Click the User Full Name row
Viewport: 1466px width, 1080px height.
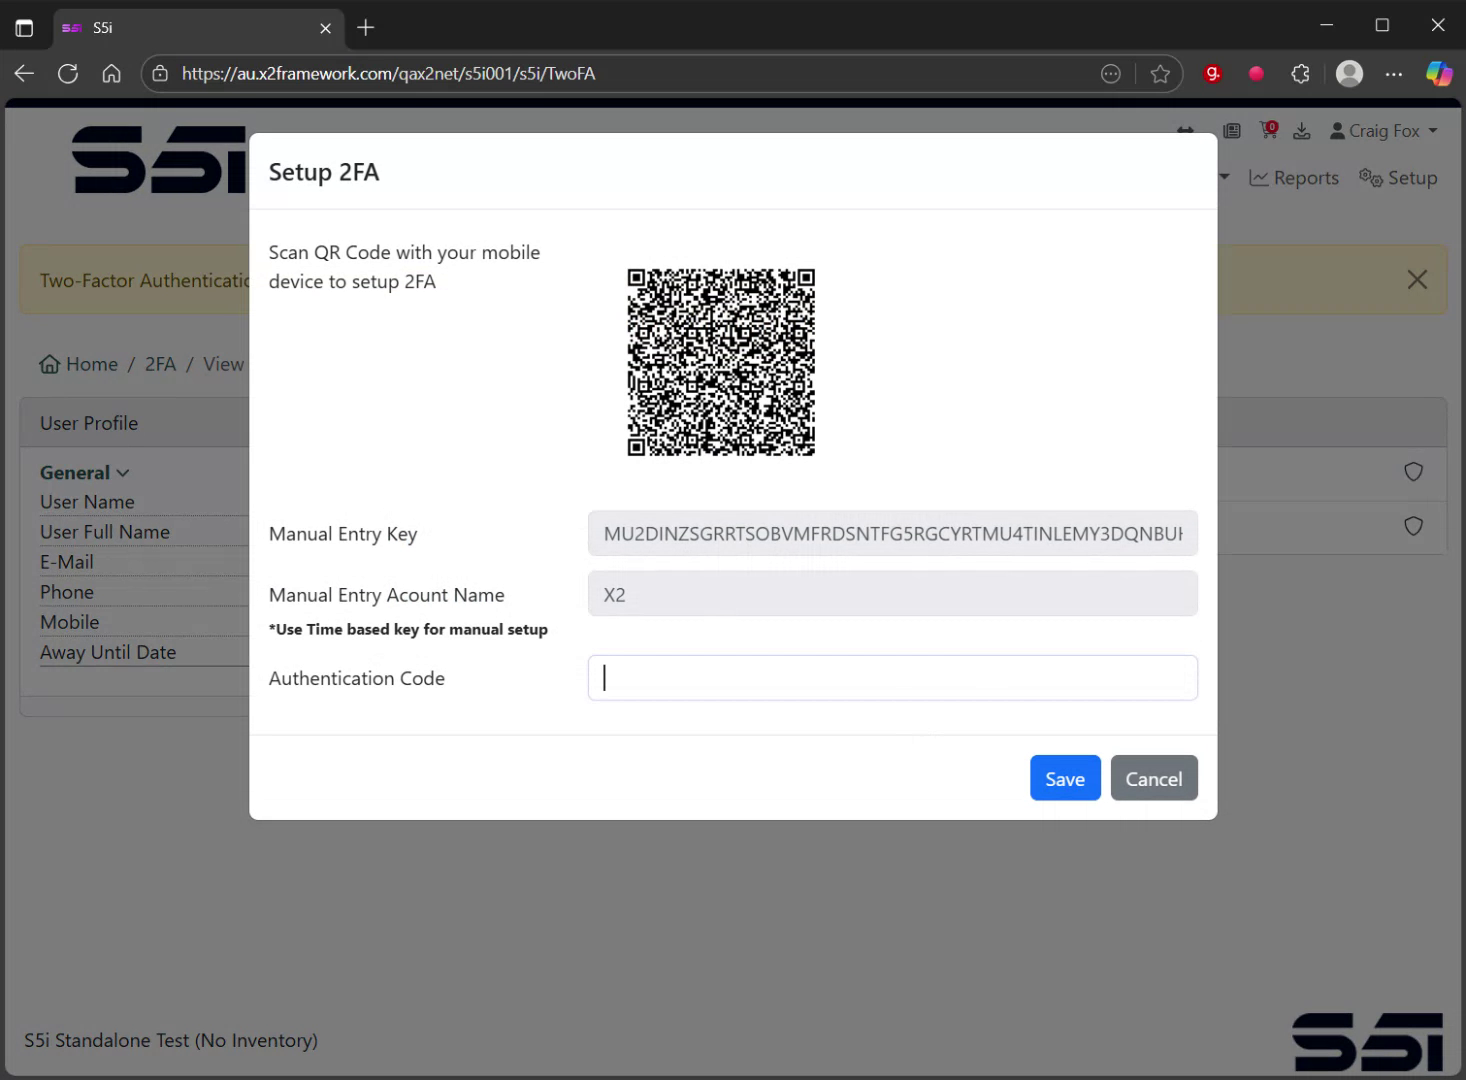click(144, 532)
